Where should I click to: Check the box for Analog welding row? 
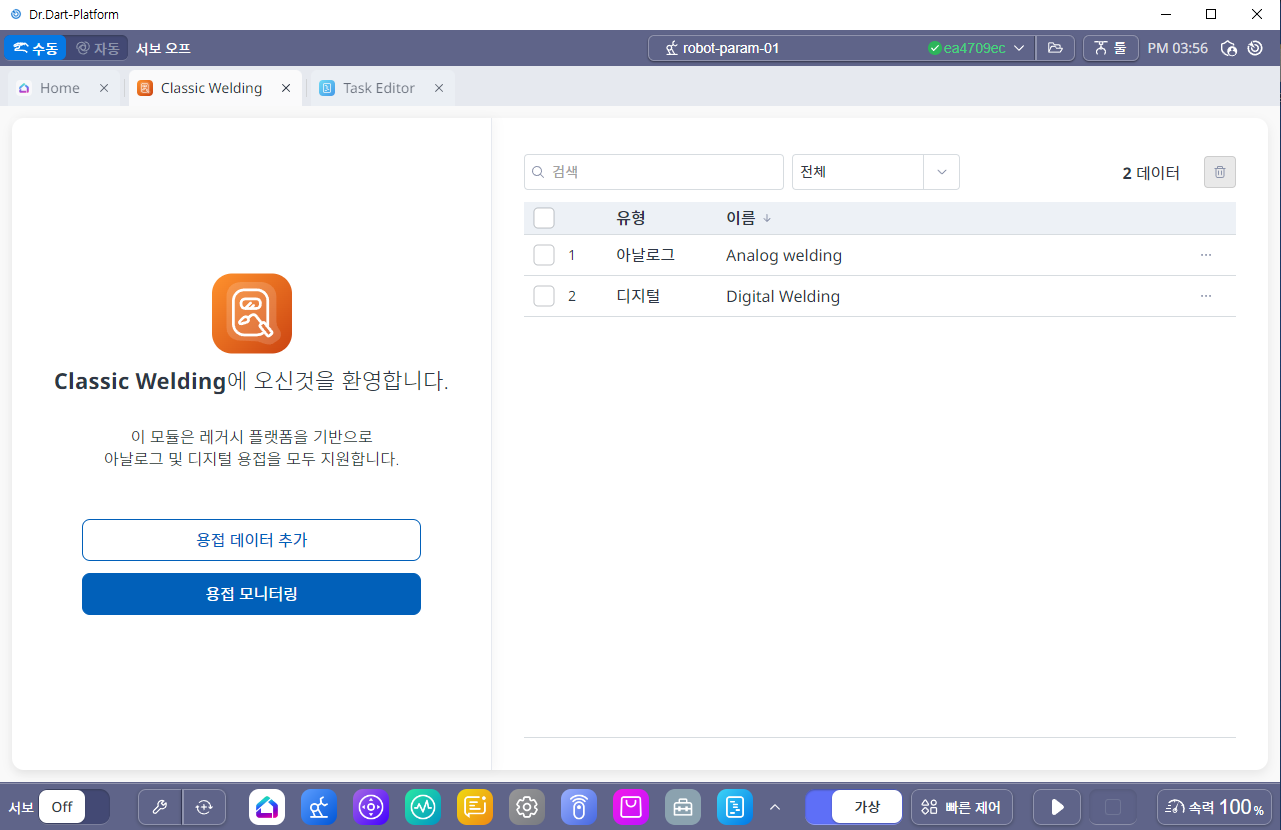click(x=544, y=256)
